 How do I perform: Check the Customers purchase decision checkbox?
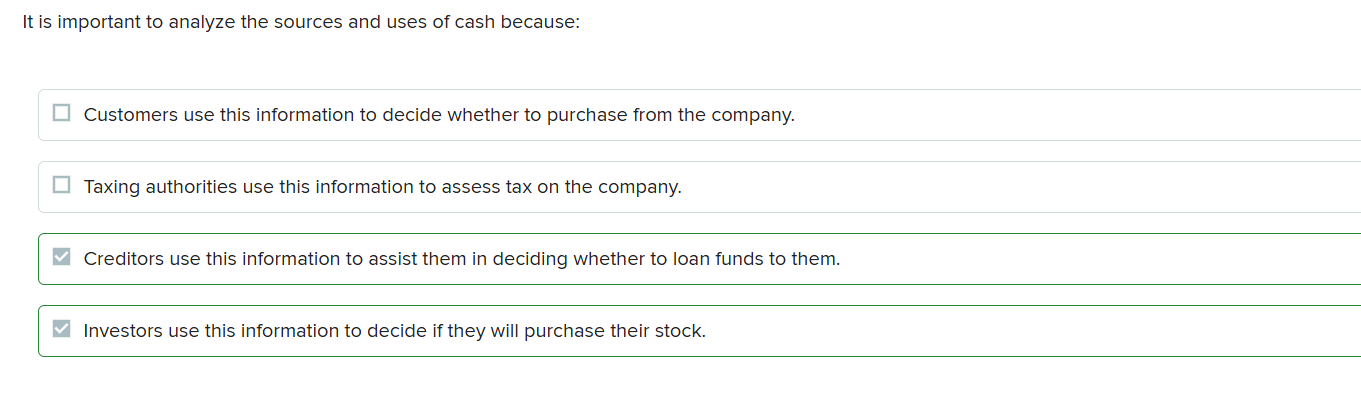pos(62,114)
